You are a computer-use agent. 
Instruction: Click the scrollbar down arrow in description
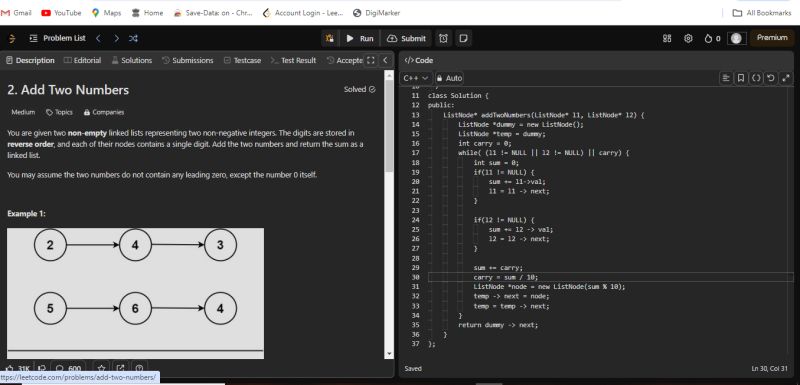point(389,354)
